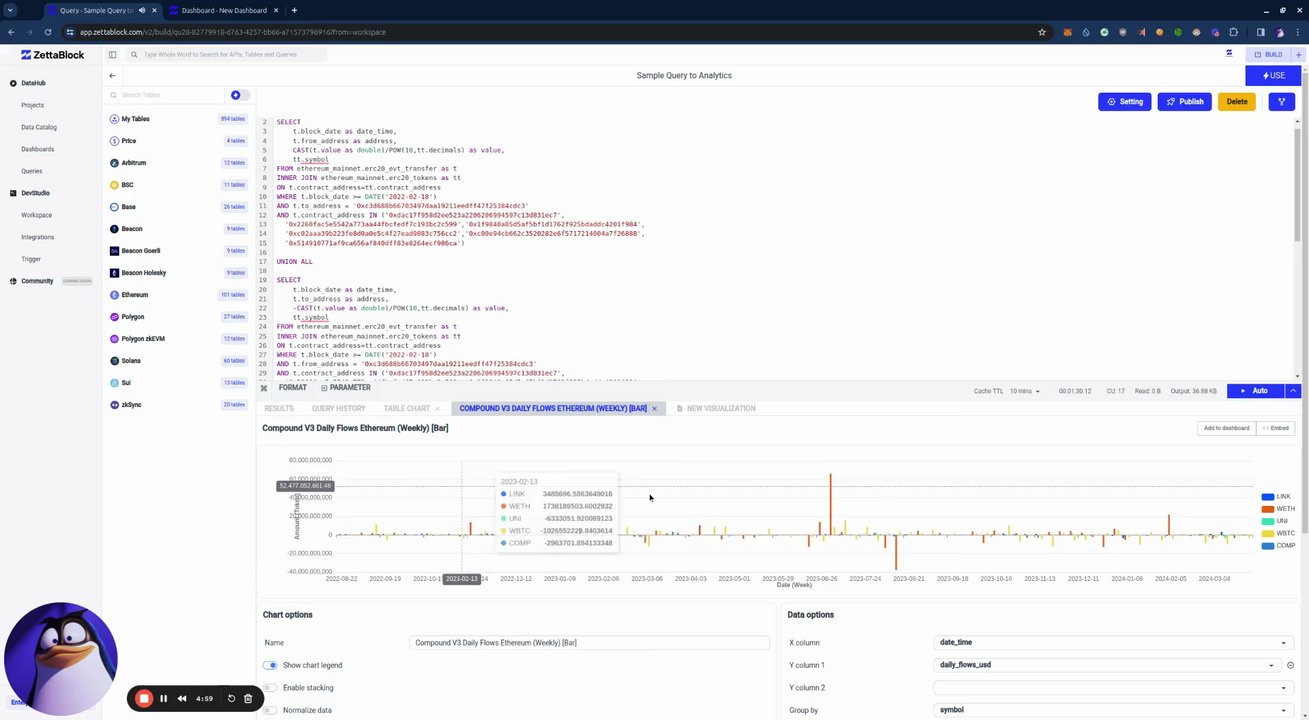This screenshot has width=1309, height=720.
Task: Turn off Show chart legend
Action: pyautogui.click(x=270, y=665)
